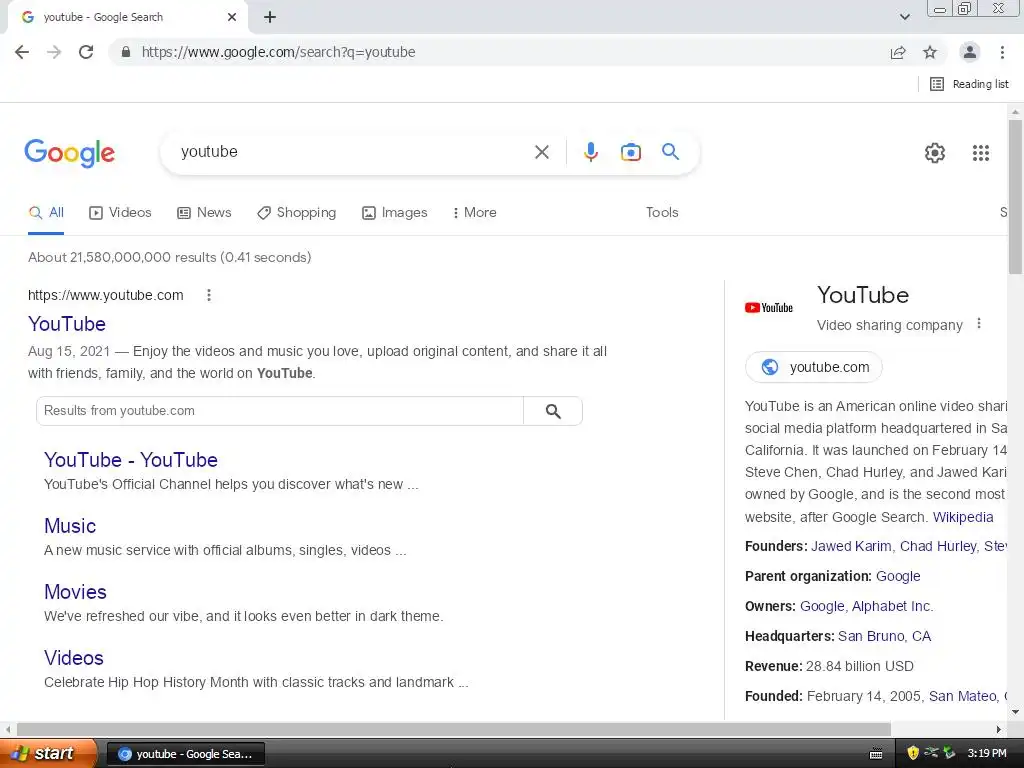Expand the More search options
Image resolution: width=1024 pixels, height=768 pixels.
[x=475, y=212]
